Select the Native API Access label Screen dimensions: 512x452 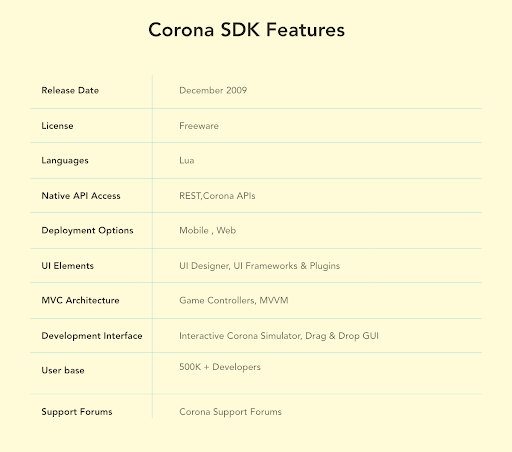tap(81, 196)
